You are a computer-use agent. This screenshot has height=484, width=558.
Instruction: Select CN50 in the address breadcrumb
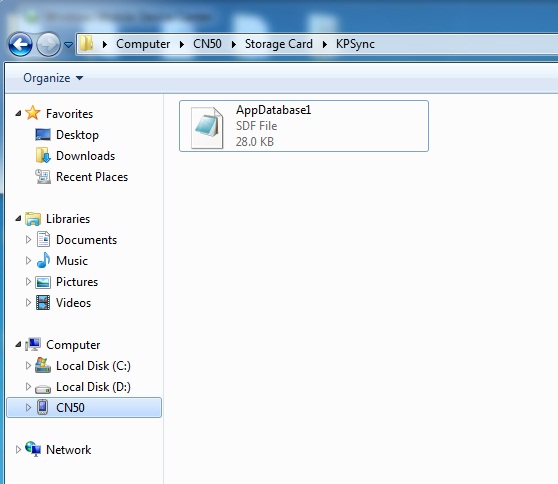coord(207,44)
